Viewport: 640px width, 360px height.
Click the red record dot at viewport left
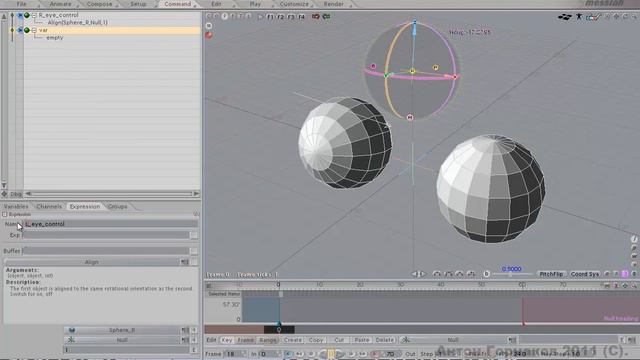click(x=209, y=35)
